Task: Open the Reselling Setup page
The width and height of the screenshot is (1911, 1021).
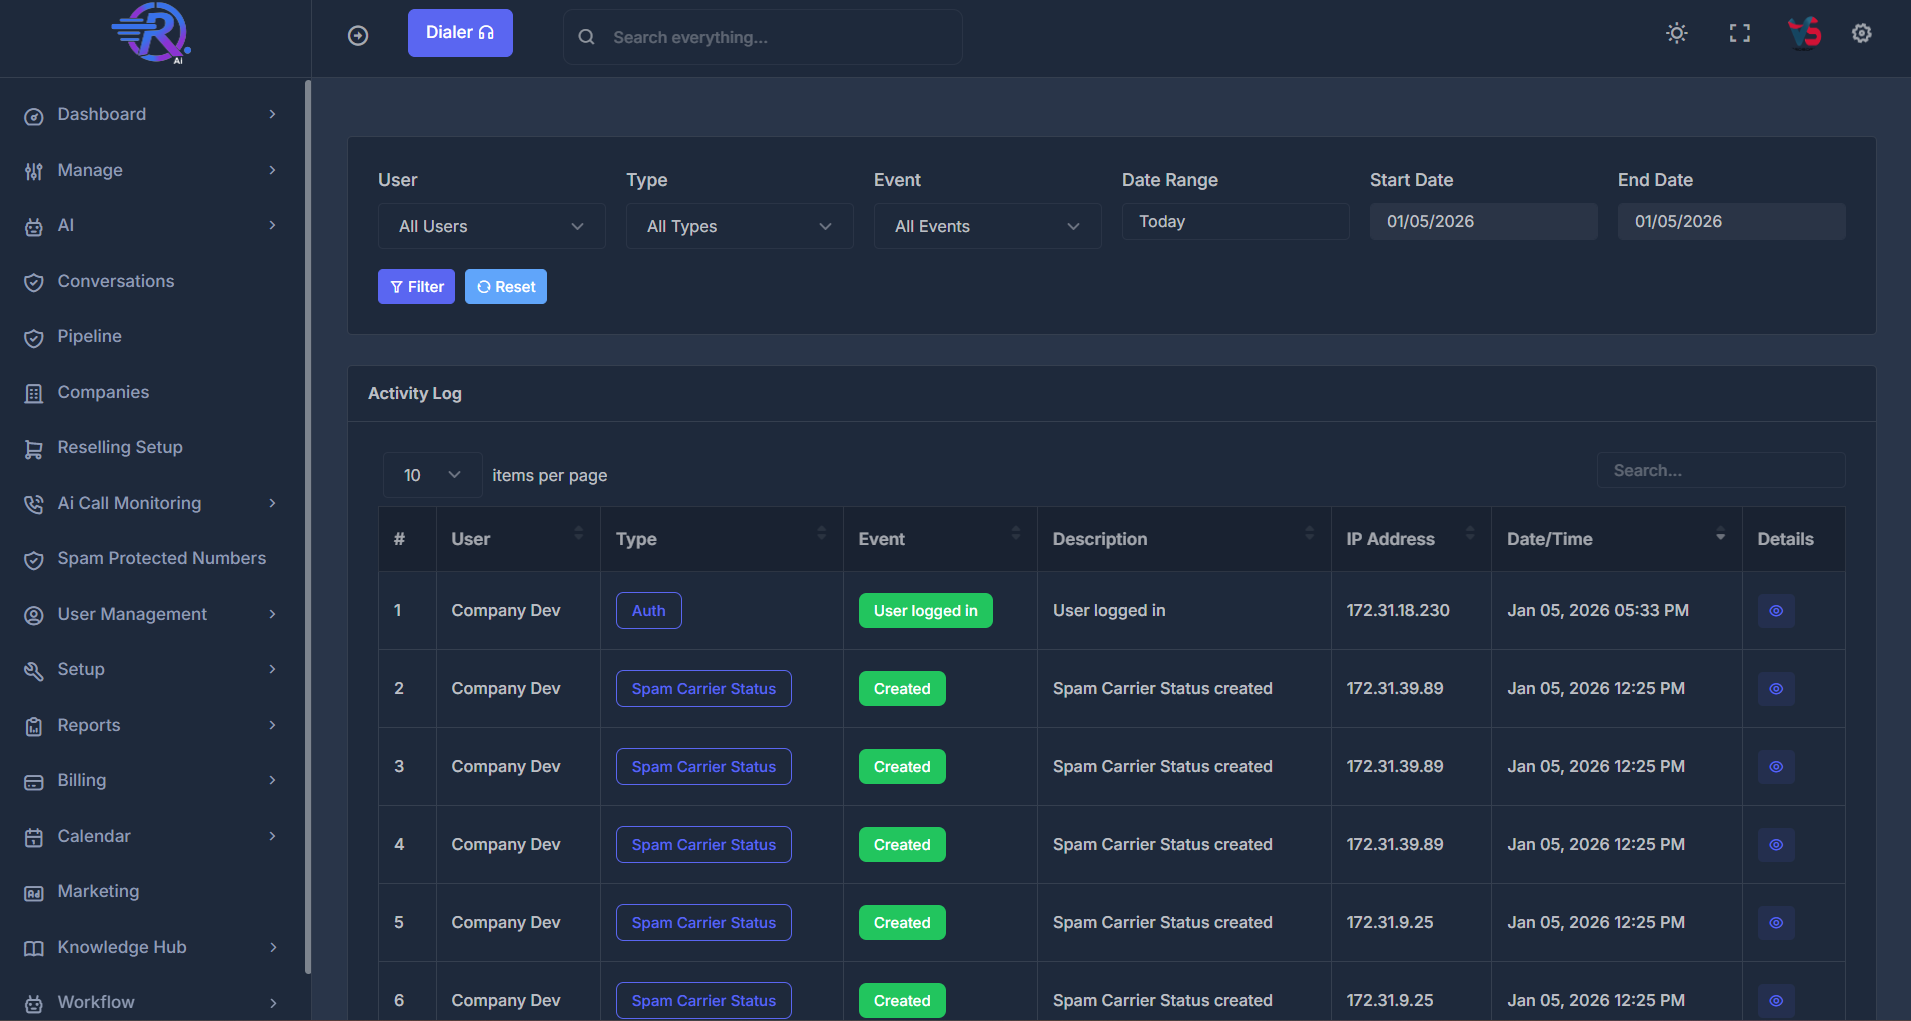Action: click(120, 447)
